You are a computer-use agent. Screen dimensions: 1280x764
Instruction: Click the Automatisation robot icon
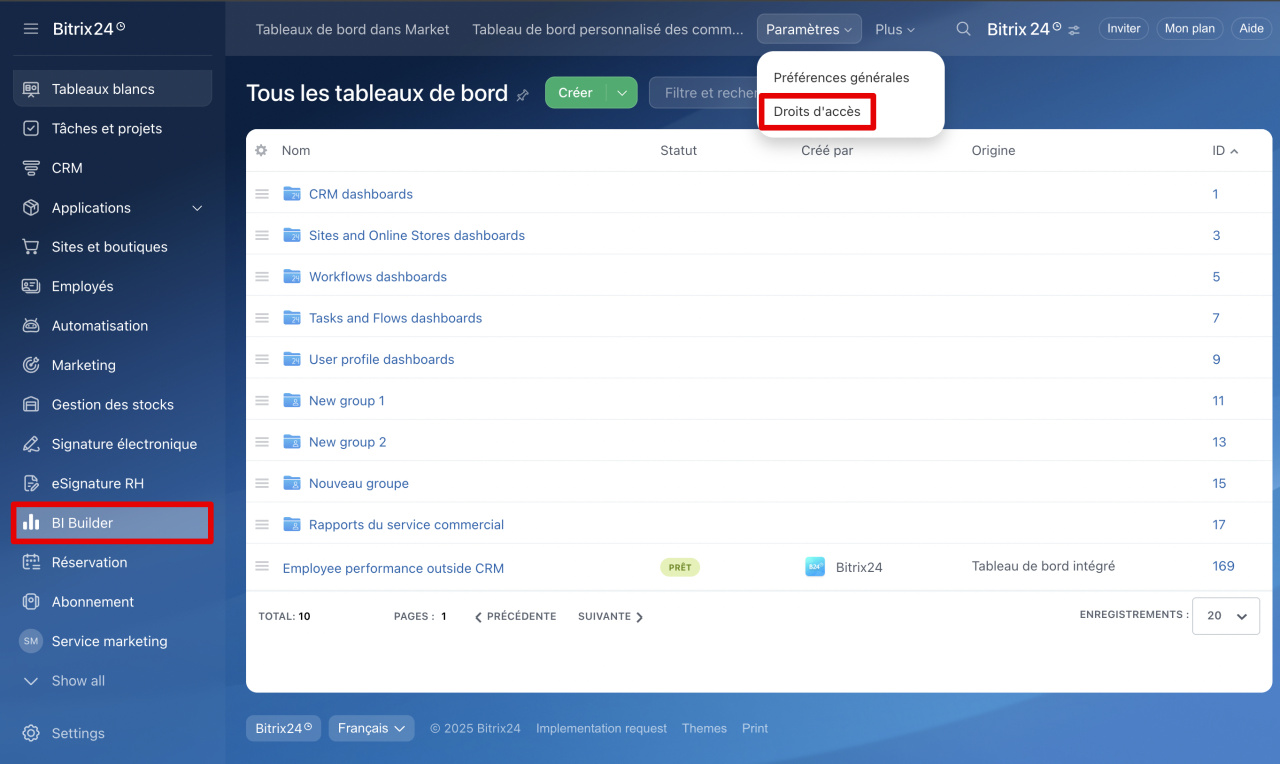point(31,326)
